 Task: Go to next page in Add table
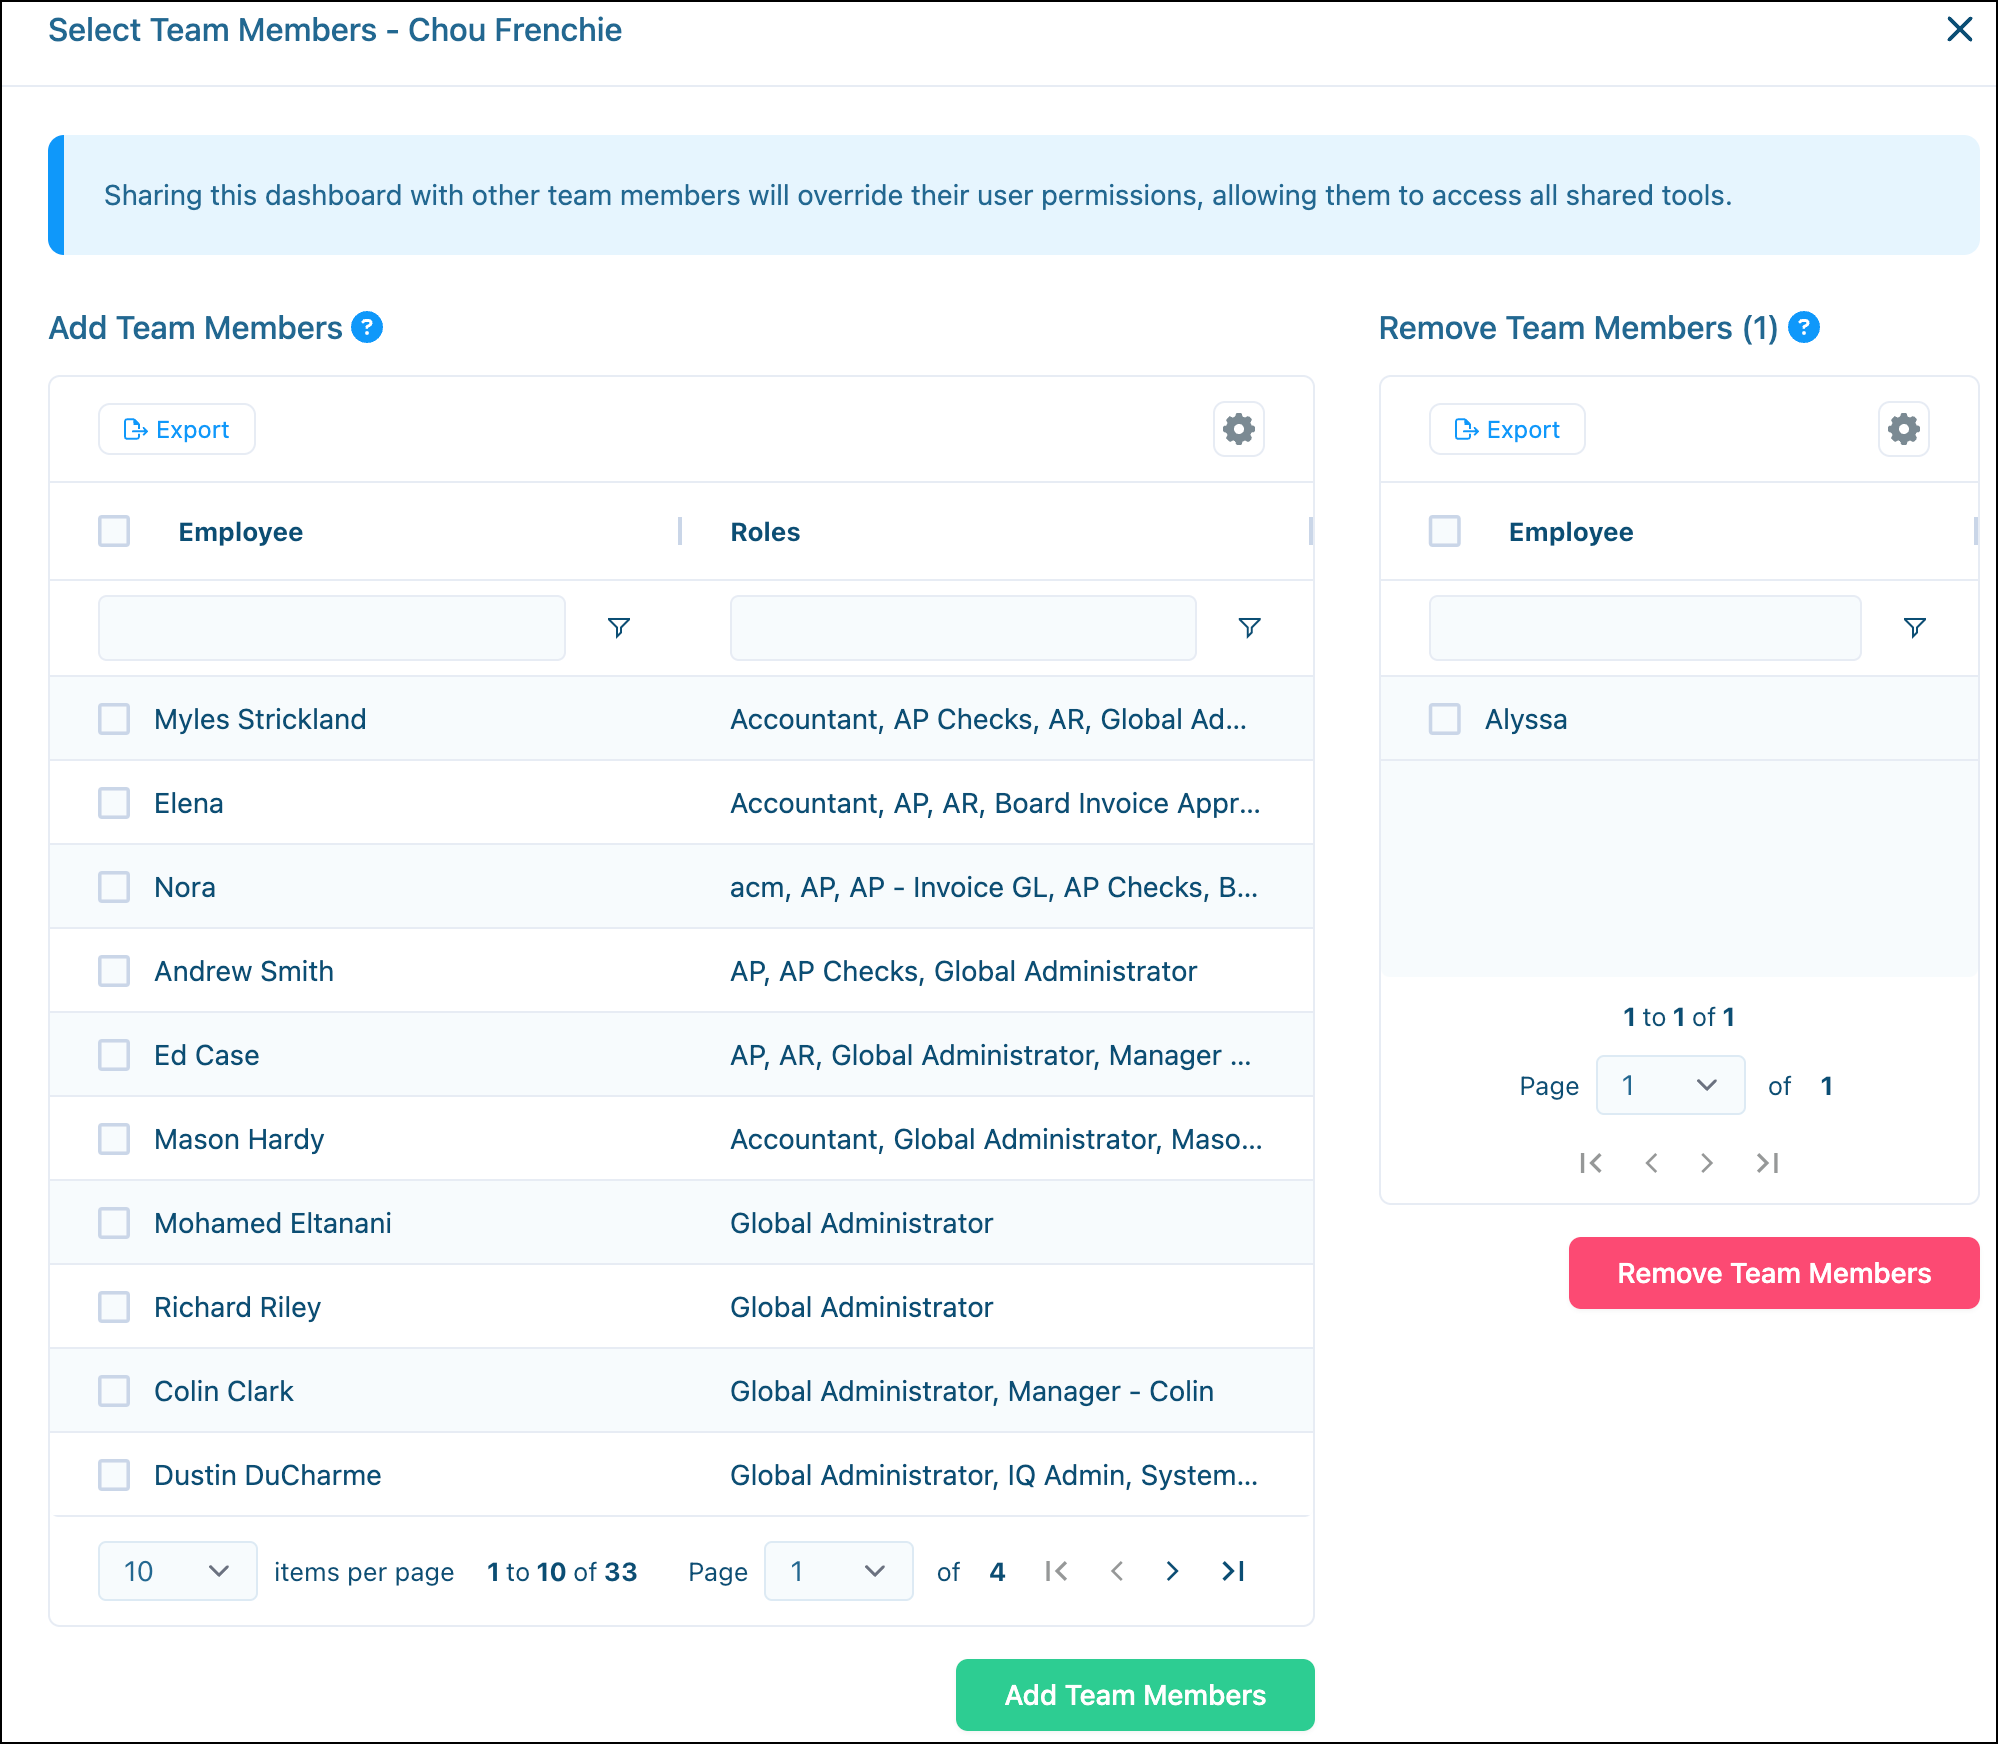pyautogui.click(x=1172, y=1571)
